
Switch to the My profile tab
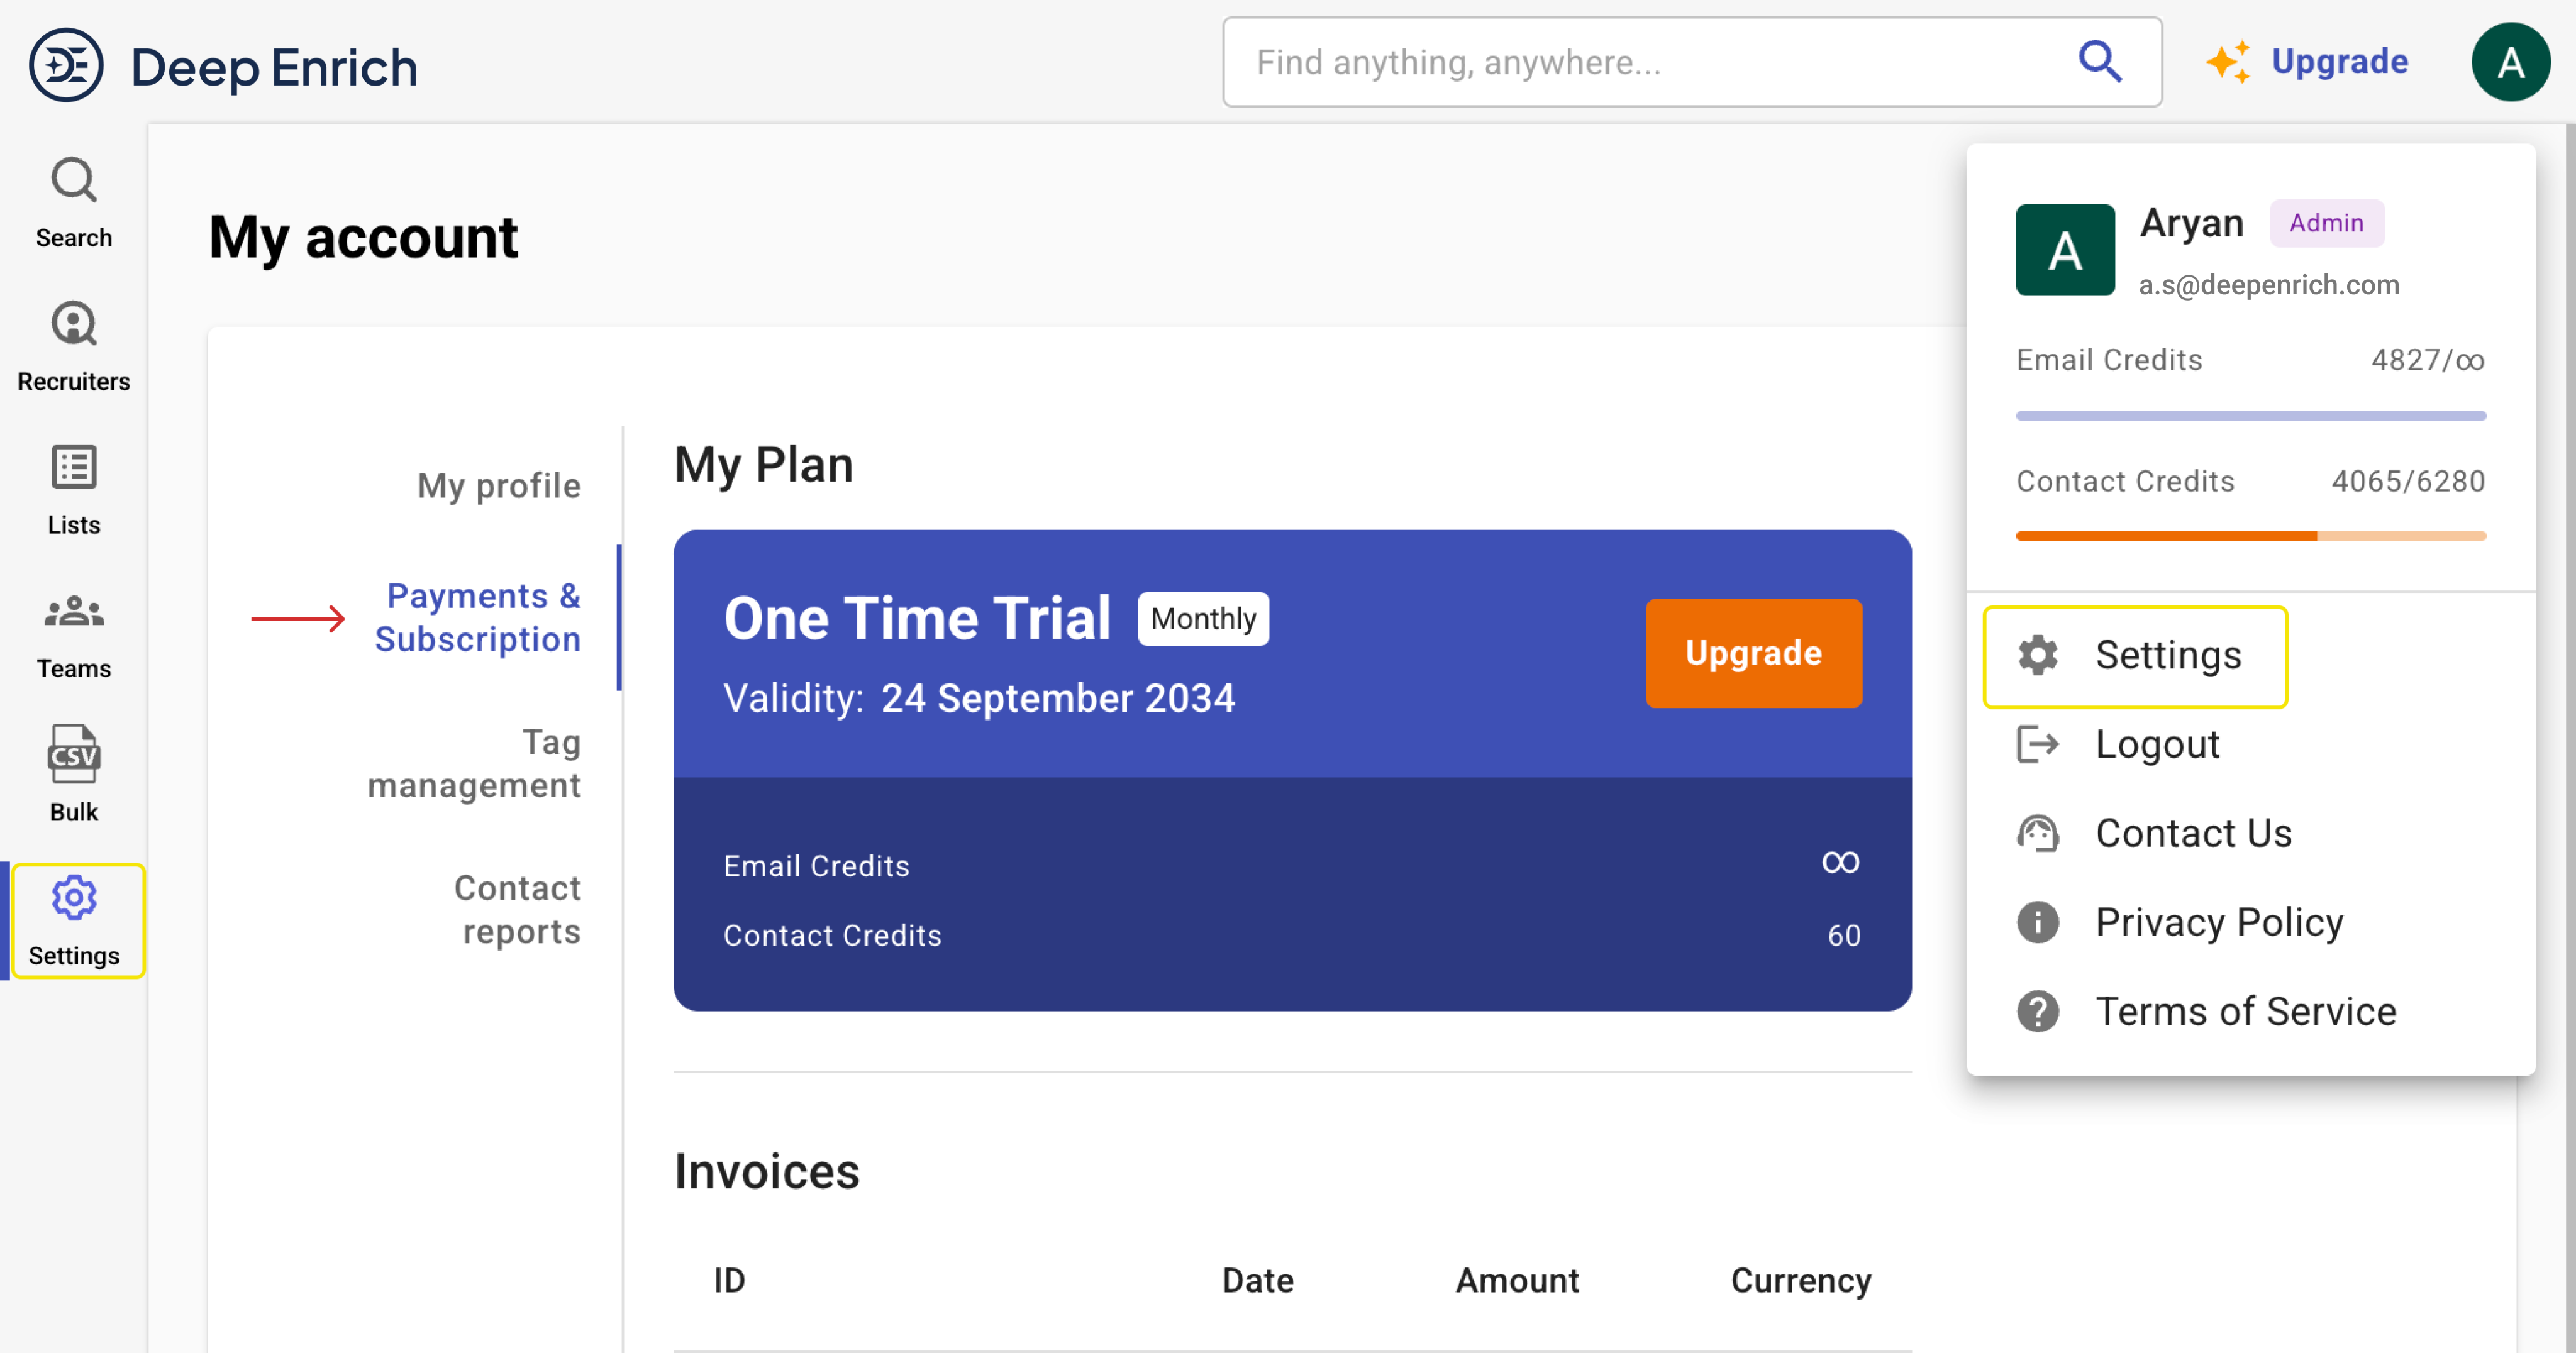click(498, 486)
